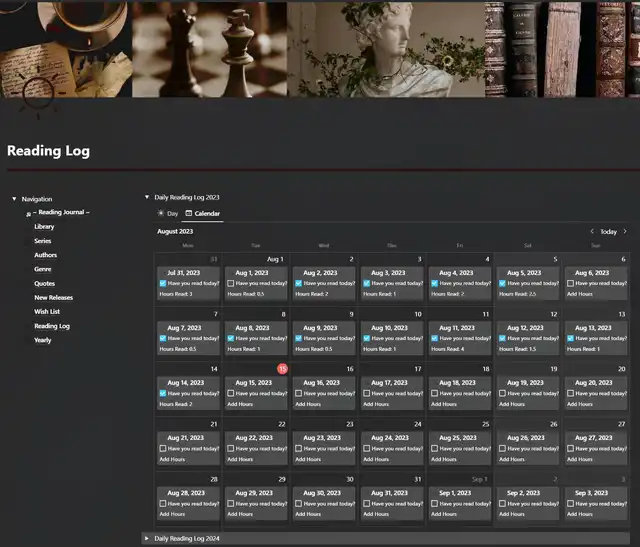This screenshot has width=640, height=547.
Task: Click 'Add Hours' on the Aug 20, 2023 card
Action: 579,404
